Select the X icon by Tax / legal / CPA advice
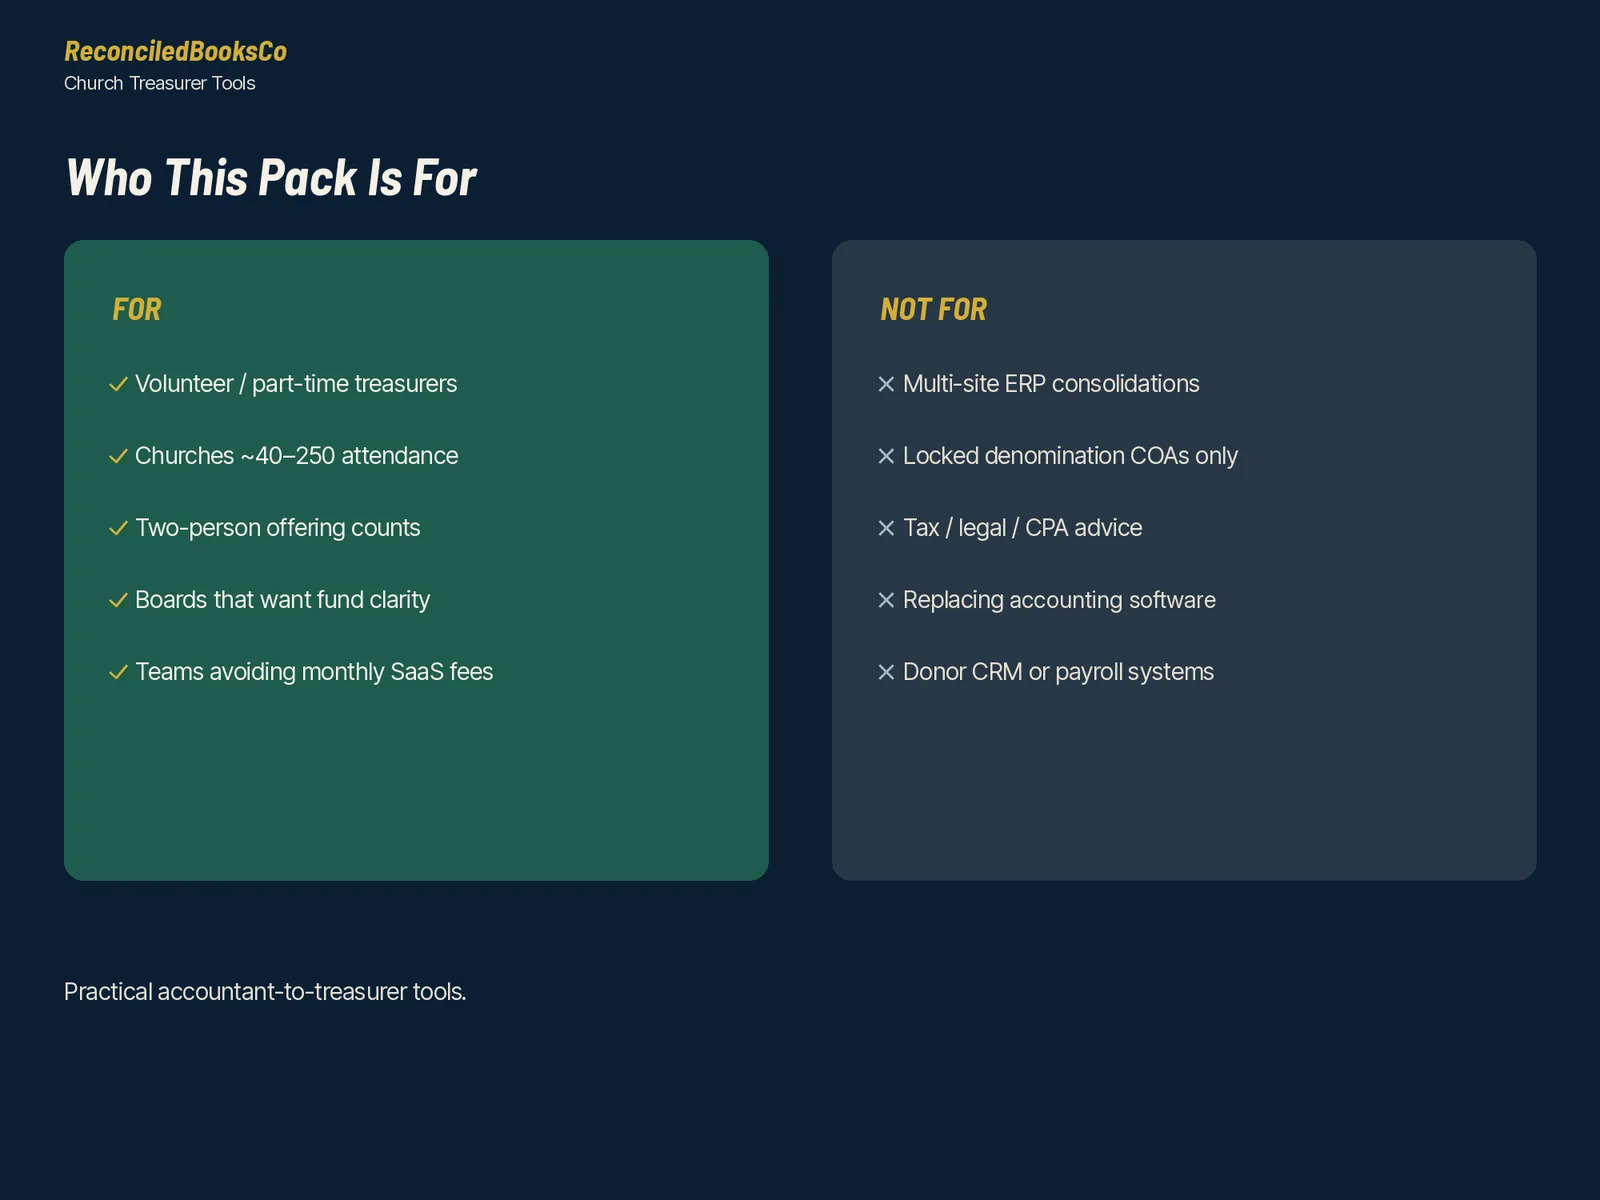Viewport: 1600px width, 1200px height. 886,528
